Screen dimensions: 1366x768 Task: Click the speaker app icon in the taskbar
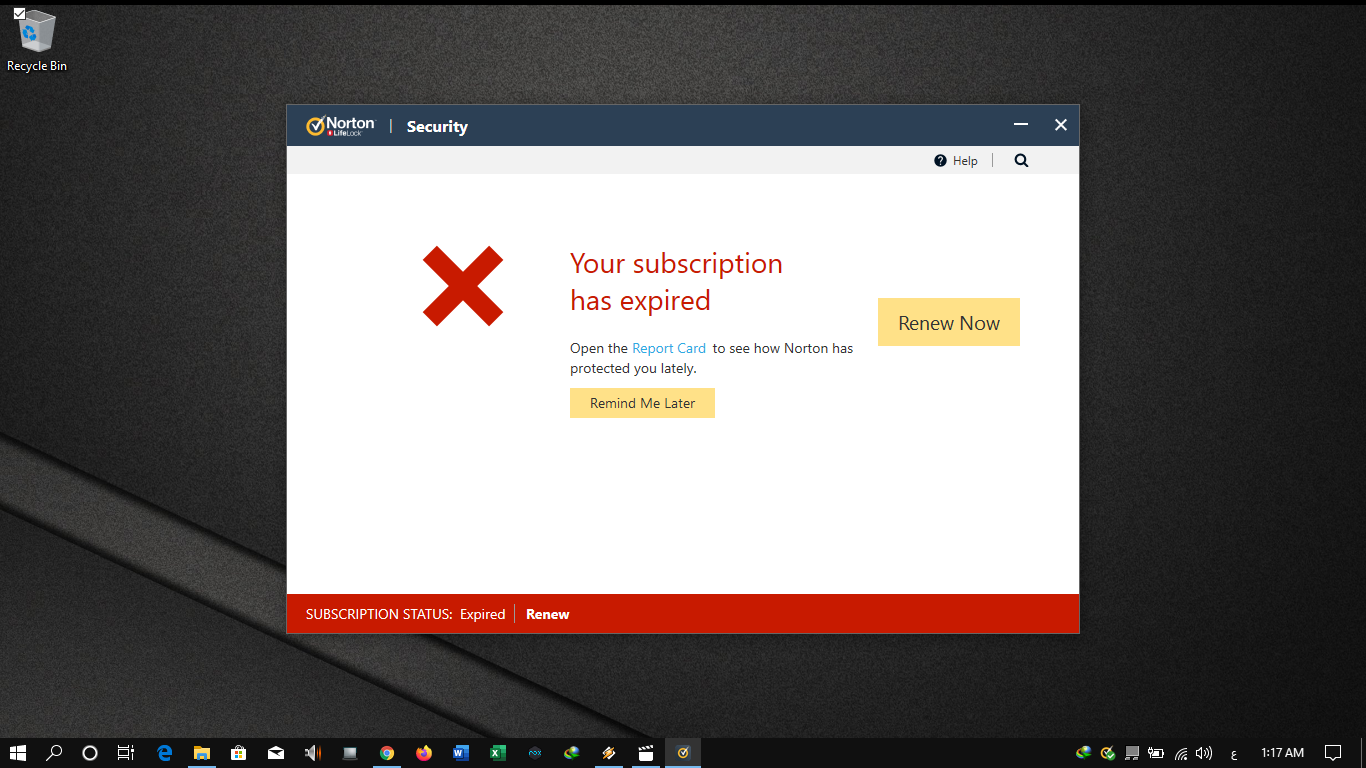pos(313,753)
